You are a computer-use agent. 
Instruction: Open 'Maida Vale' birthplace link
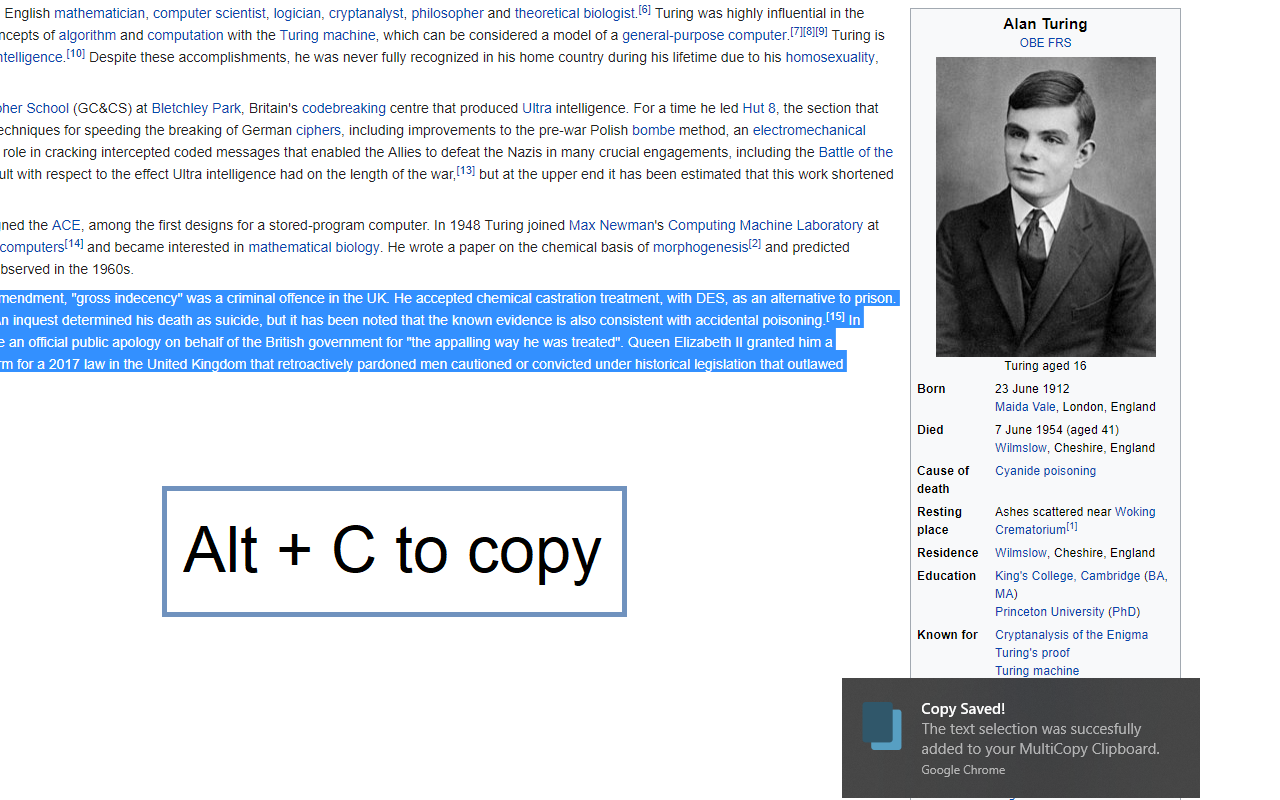pos(1025,407)
